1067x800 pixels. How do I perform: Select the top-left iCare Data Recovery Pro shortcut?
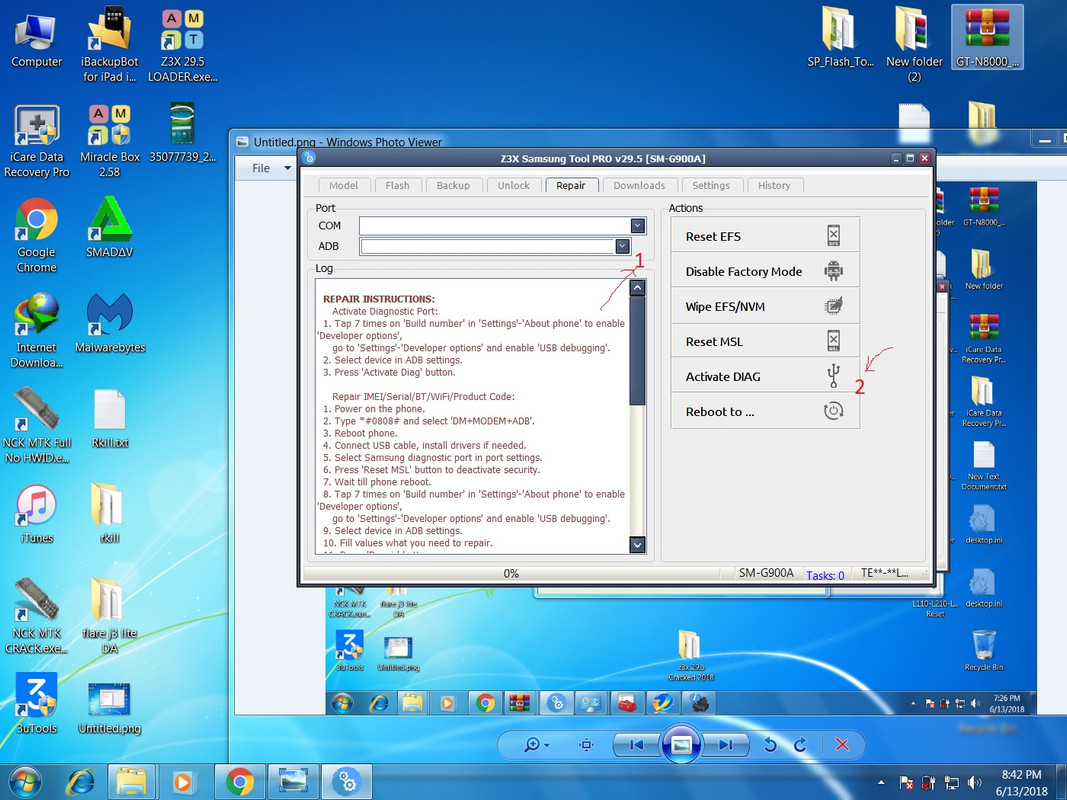tap(37, 141)
